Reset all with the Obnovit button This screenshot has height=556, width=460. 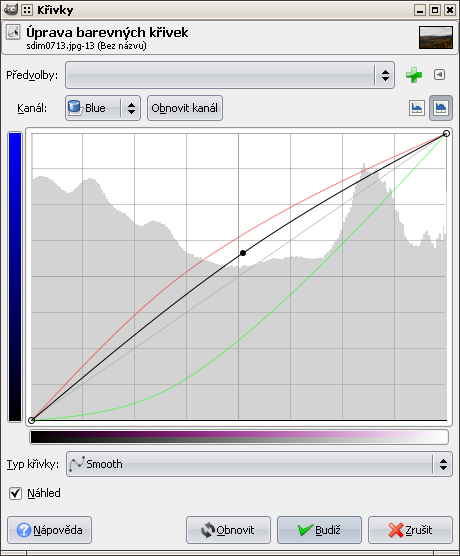pyautogui.click(x=228, y=530)
